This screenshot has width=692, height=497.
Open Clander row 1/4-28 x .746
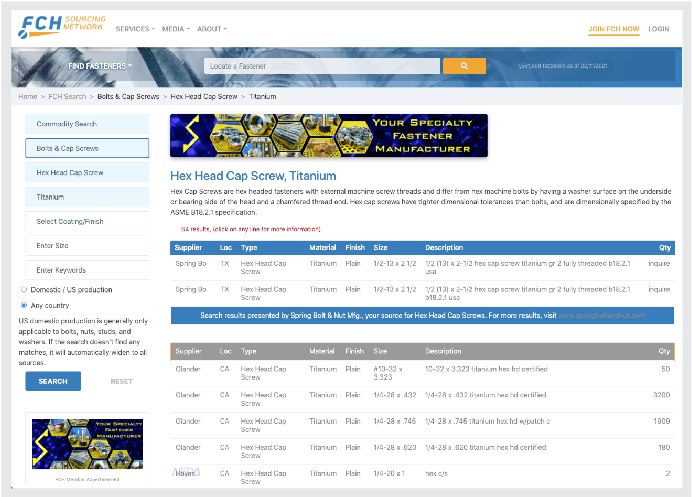coord(422,425)
